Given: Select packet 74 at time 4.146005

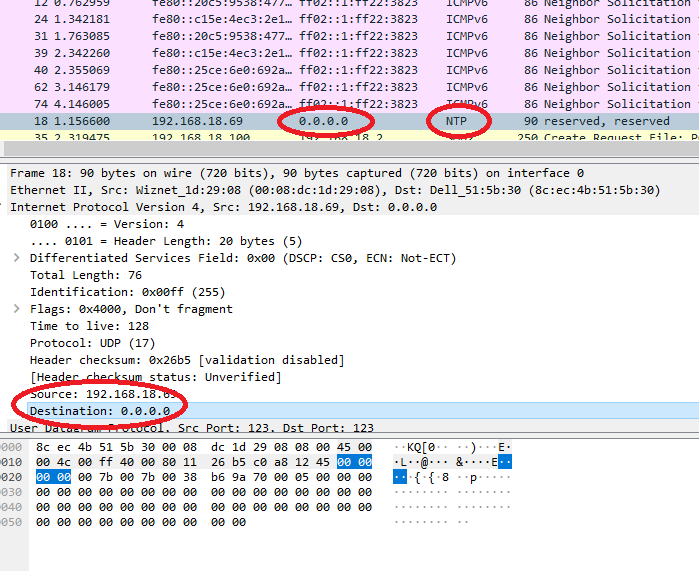Looking at the screenshot, I should coord(350,104).
